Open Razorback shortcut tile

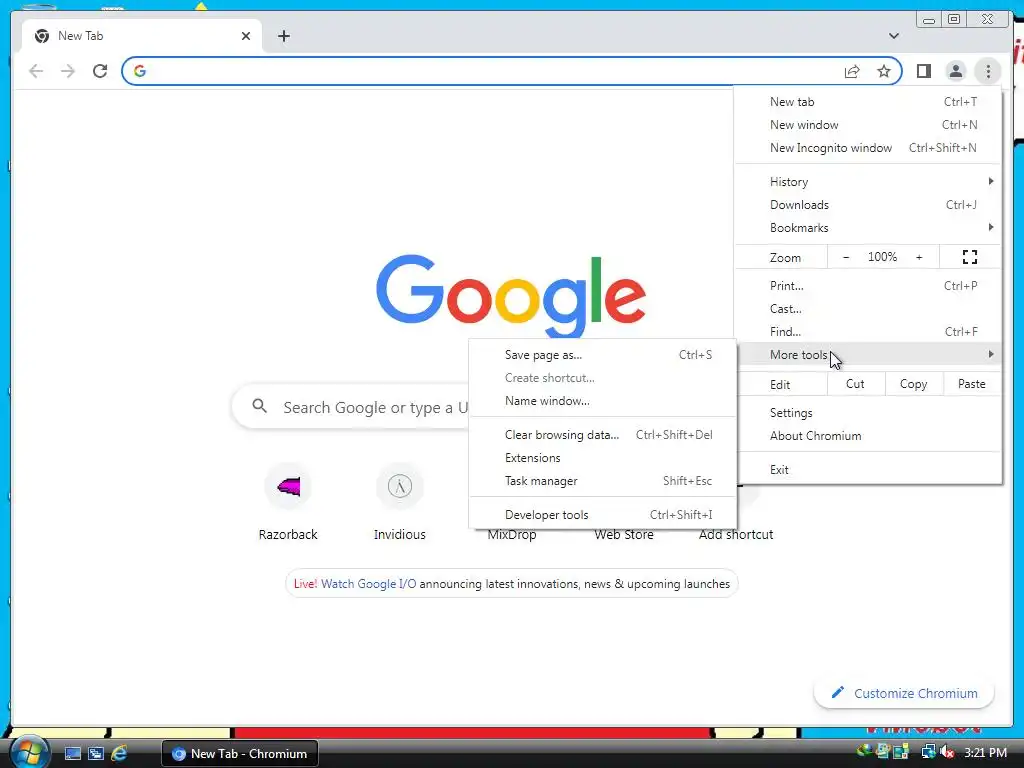point(288,503)
